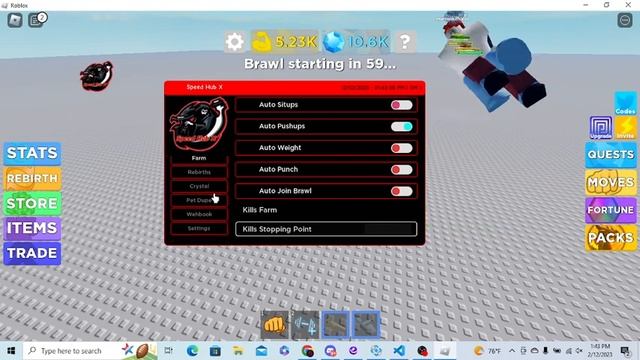The width and height of the screenshot is (640, 360).
Task: Show hidden system tray icons
Action: 512,351
